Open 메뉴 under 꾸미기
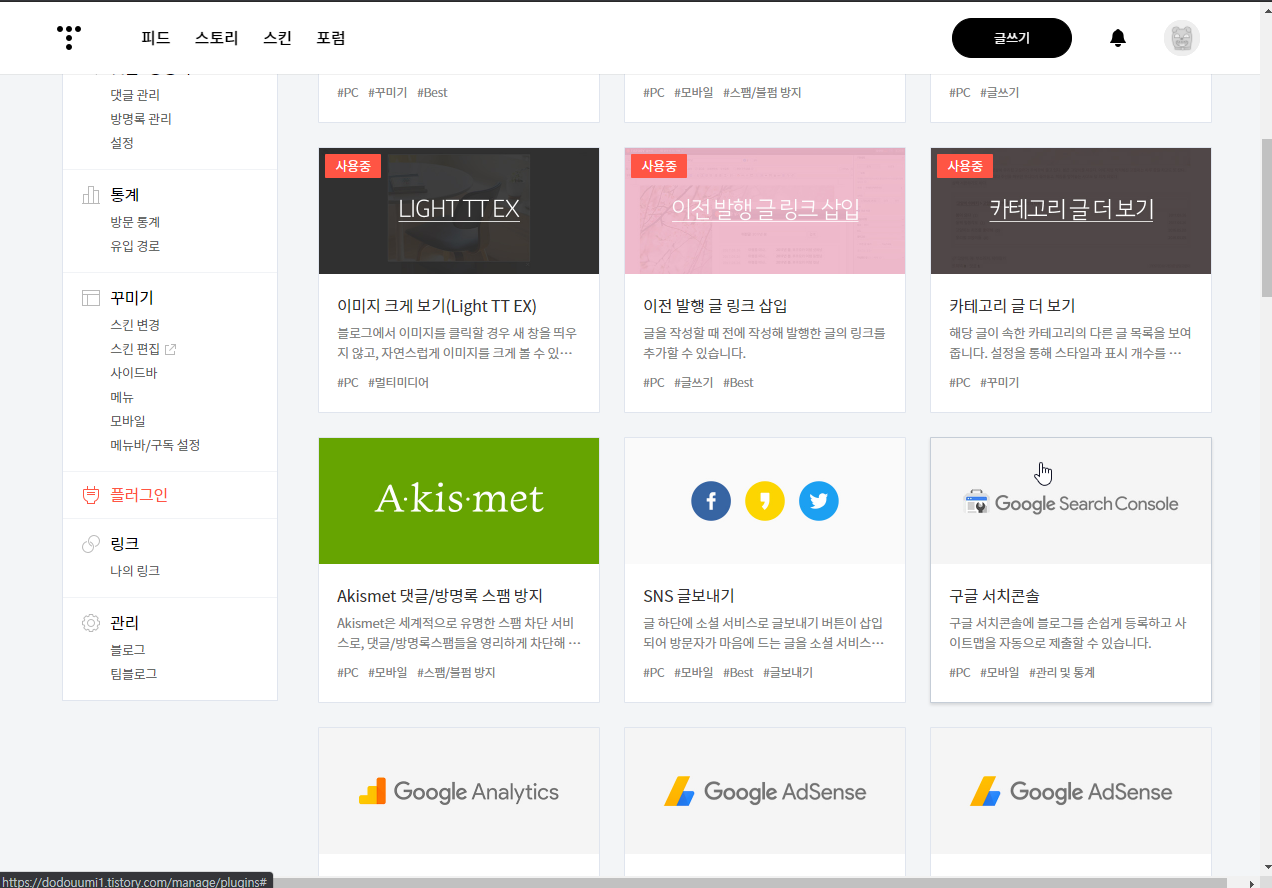The height and width of the screenshot is (888, 1272). tap(122, 397)
